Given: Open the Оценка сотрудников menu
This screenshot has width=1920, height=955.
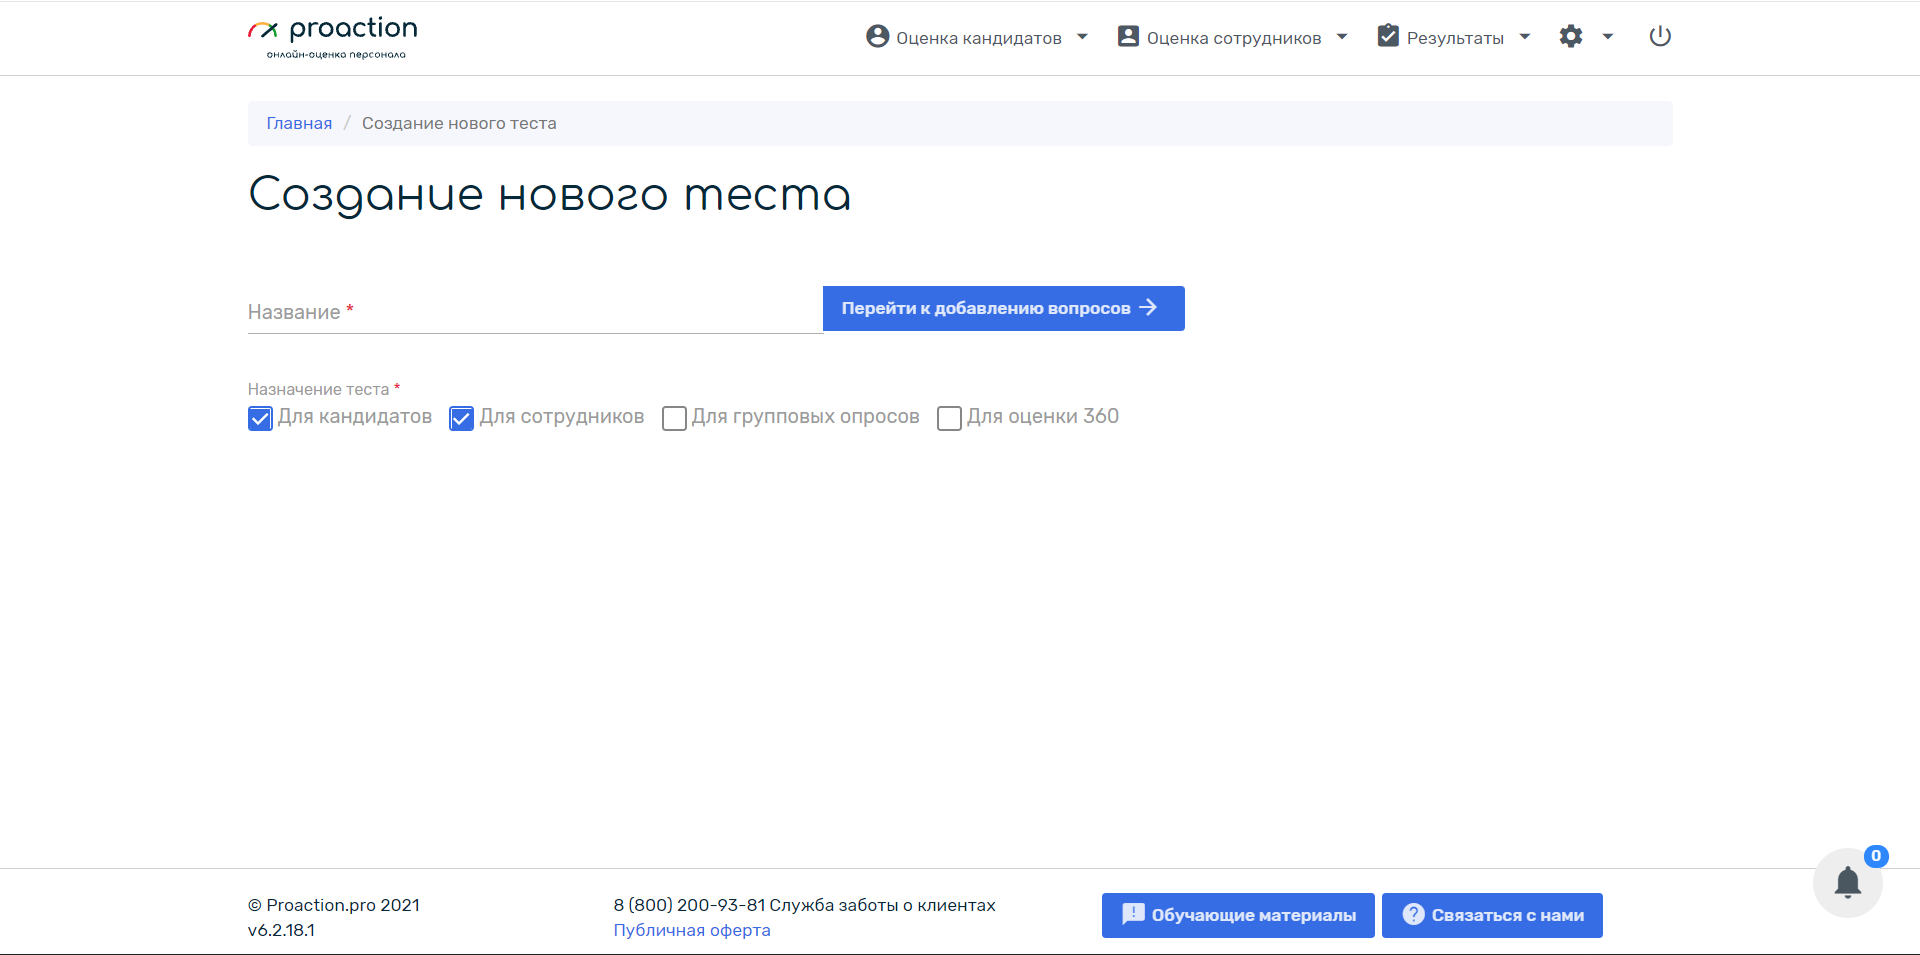Looking at the screenshot, I should 1233,38.
